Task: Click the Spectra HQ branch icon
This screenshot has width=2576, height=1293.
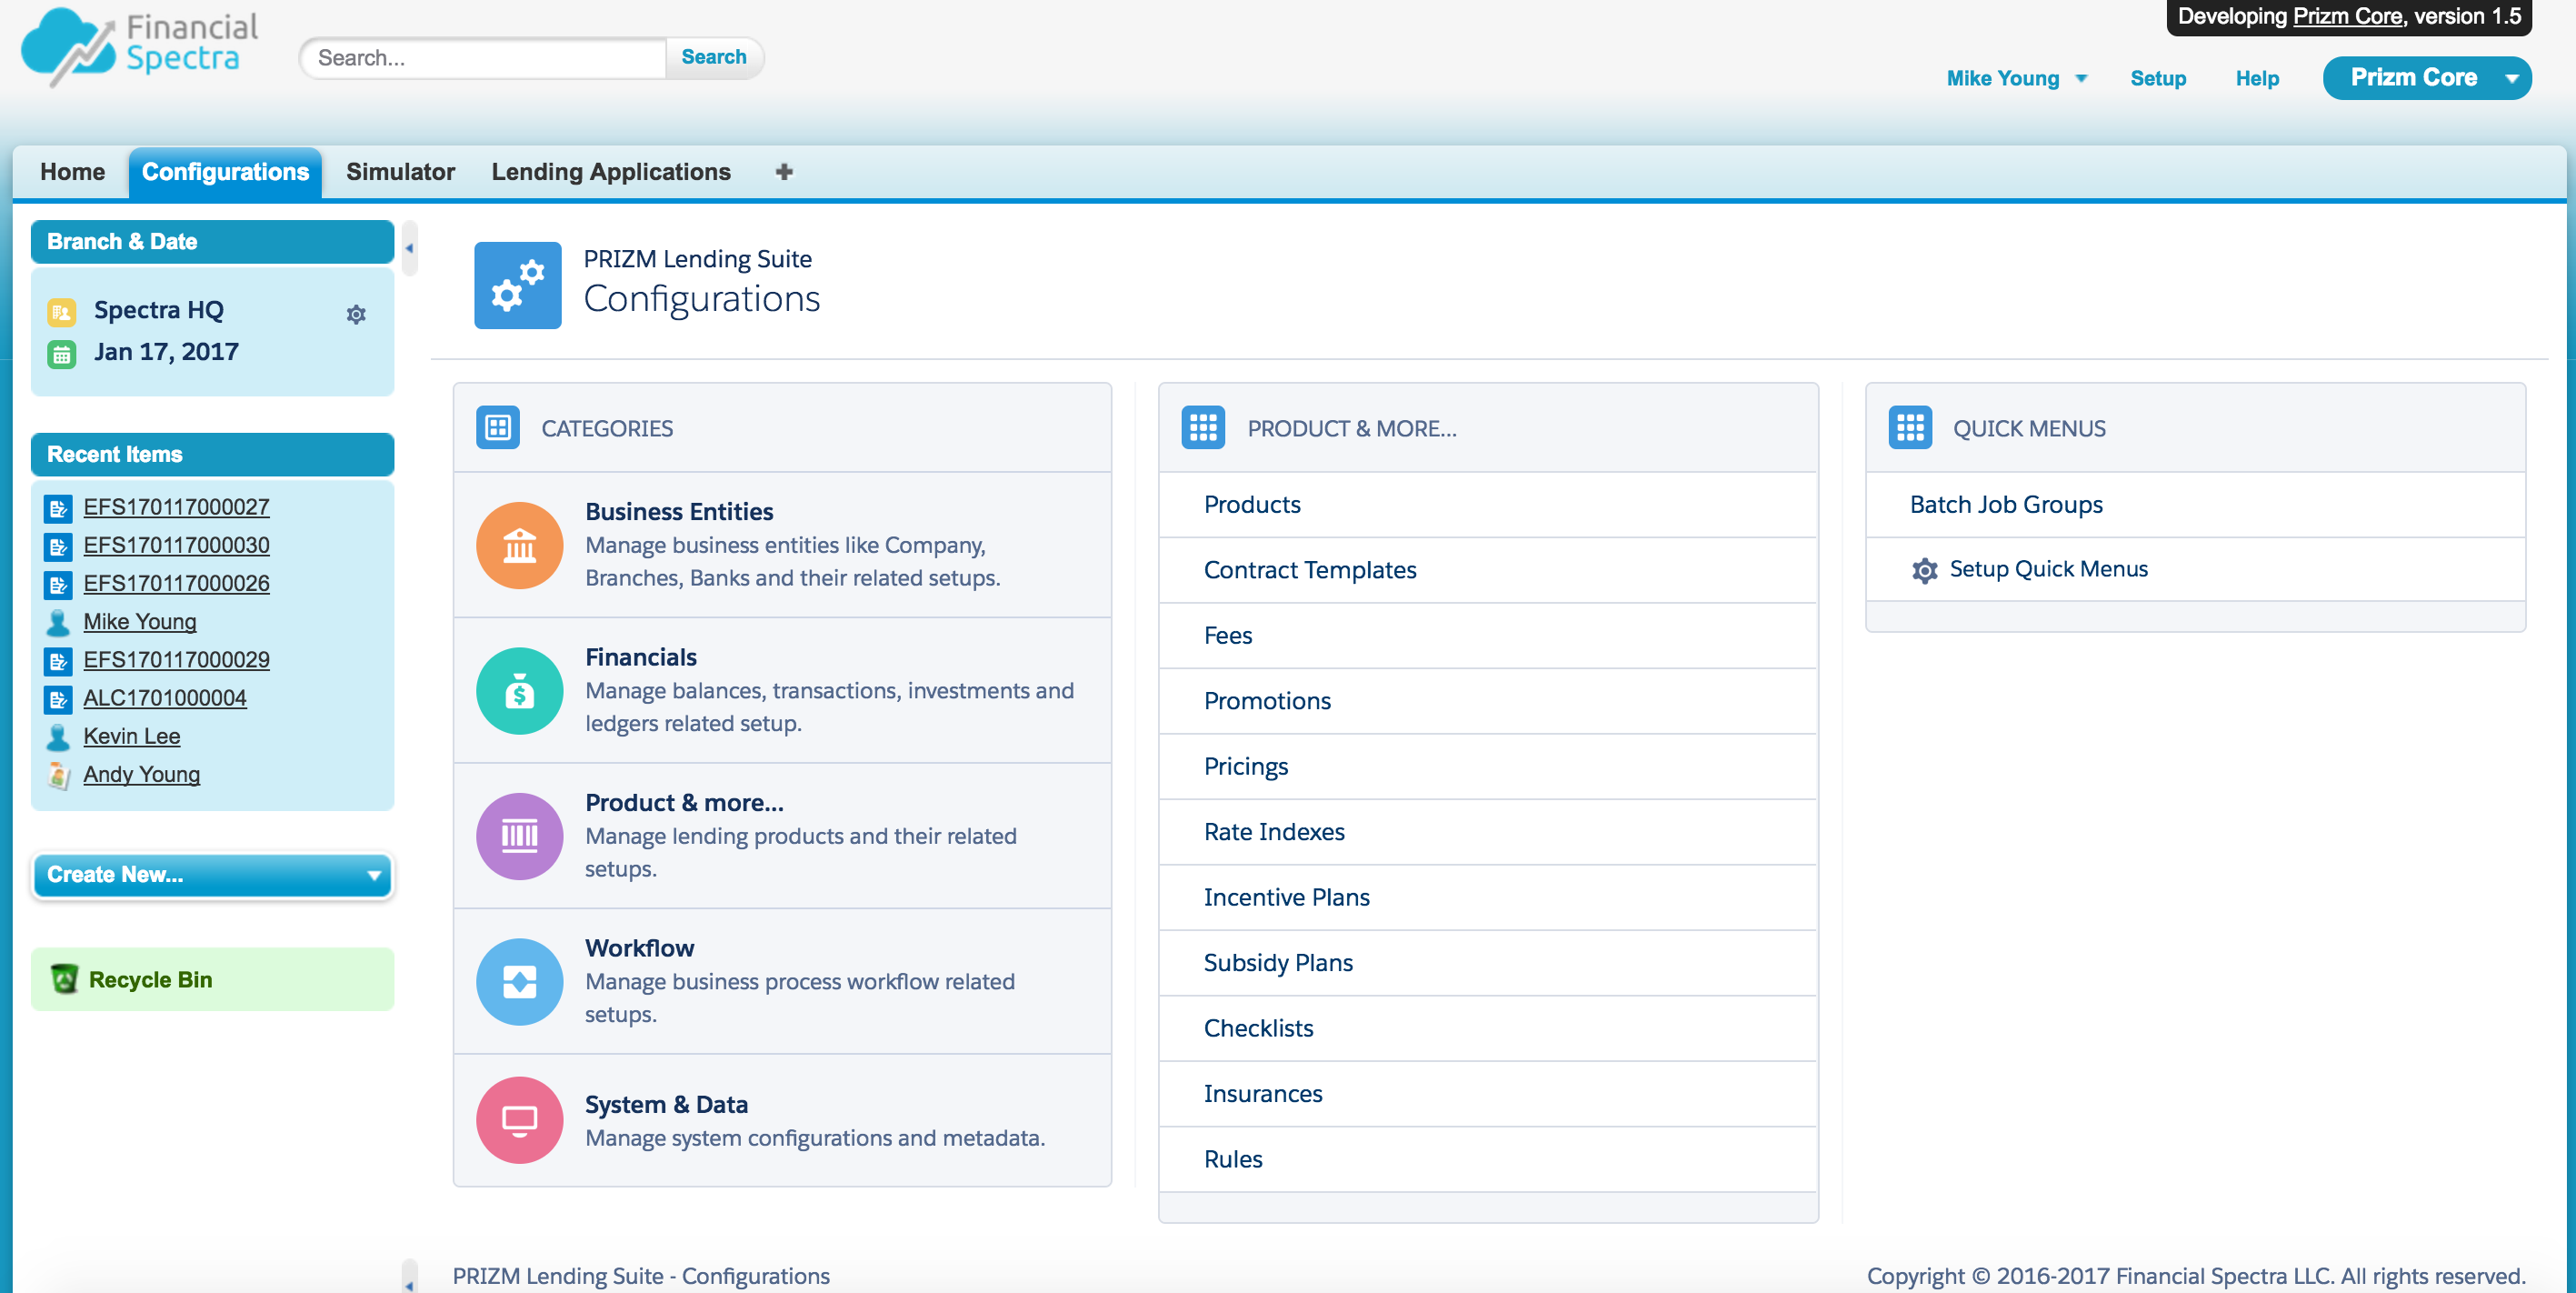Action: (61, 312)
